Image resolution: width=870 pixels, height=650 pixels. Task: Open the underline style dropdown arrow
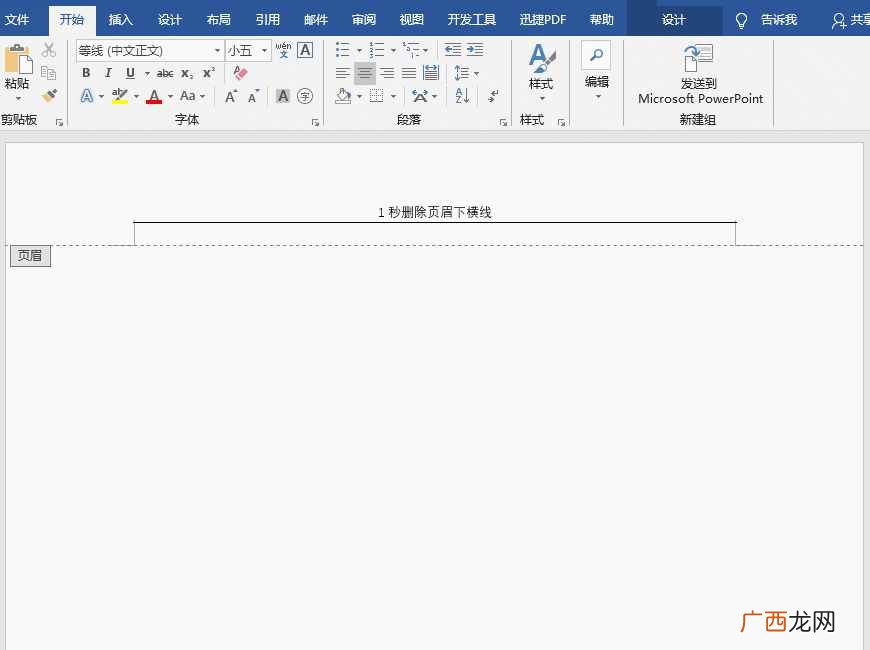coord(147,73)
